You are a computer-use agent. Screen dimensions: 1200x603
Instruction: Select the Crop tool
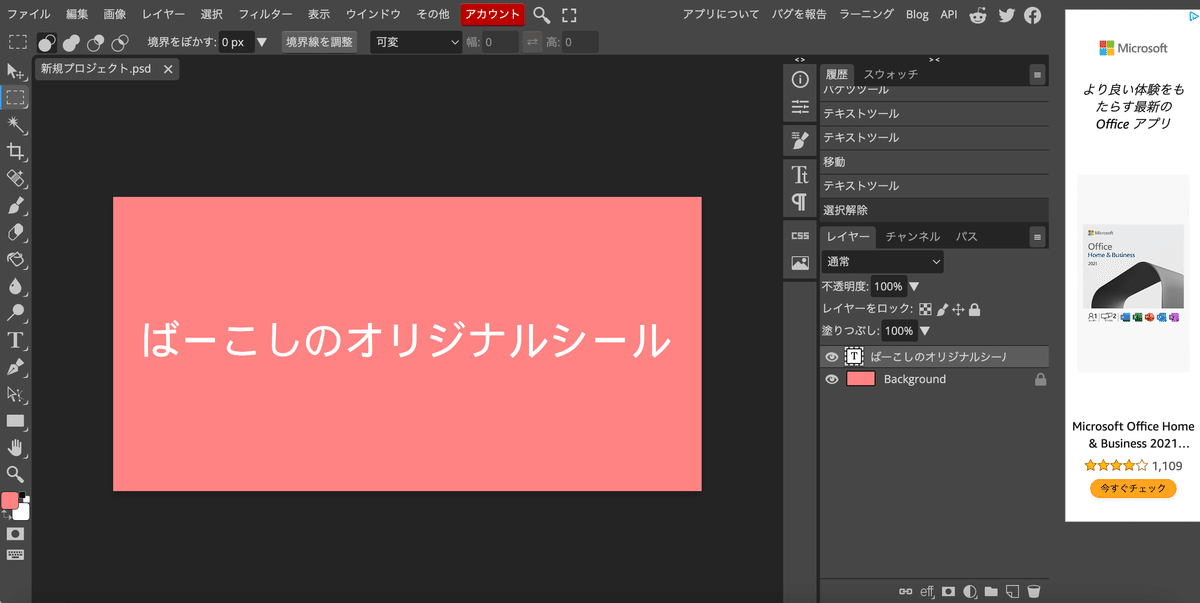tap(15, 151)
